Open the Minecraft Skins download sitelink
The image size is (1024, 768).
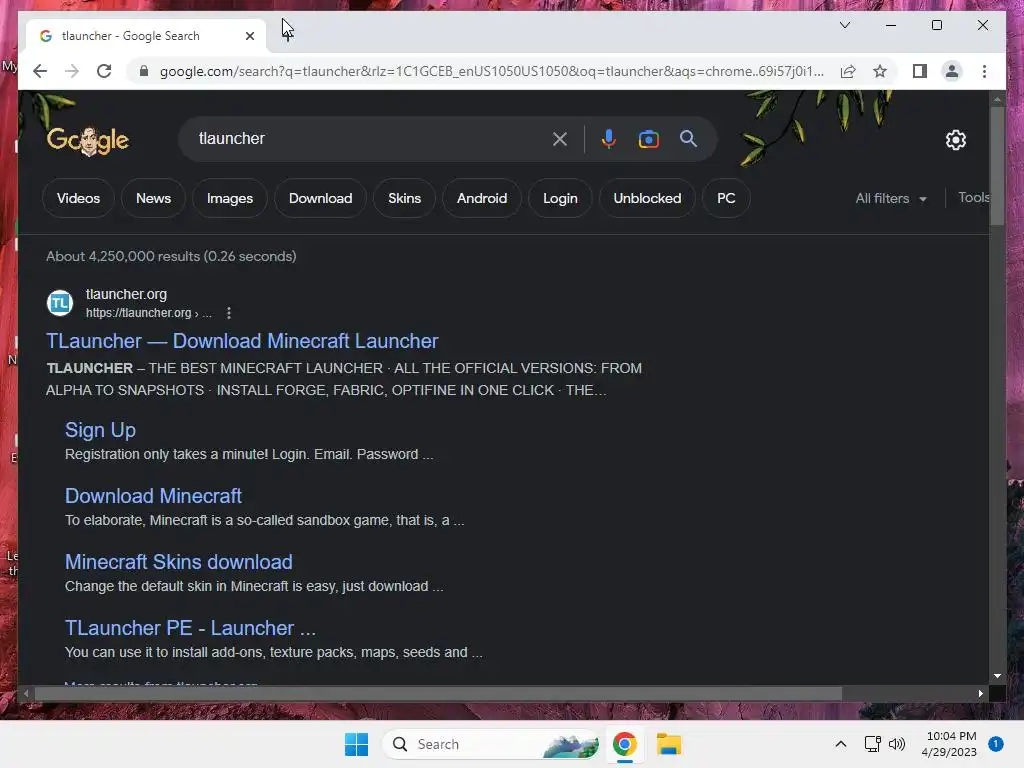point(179,562)
